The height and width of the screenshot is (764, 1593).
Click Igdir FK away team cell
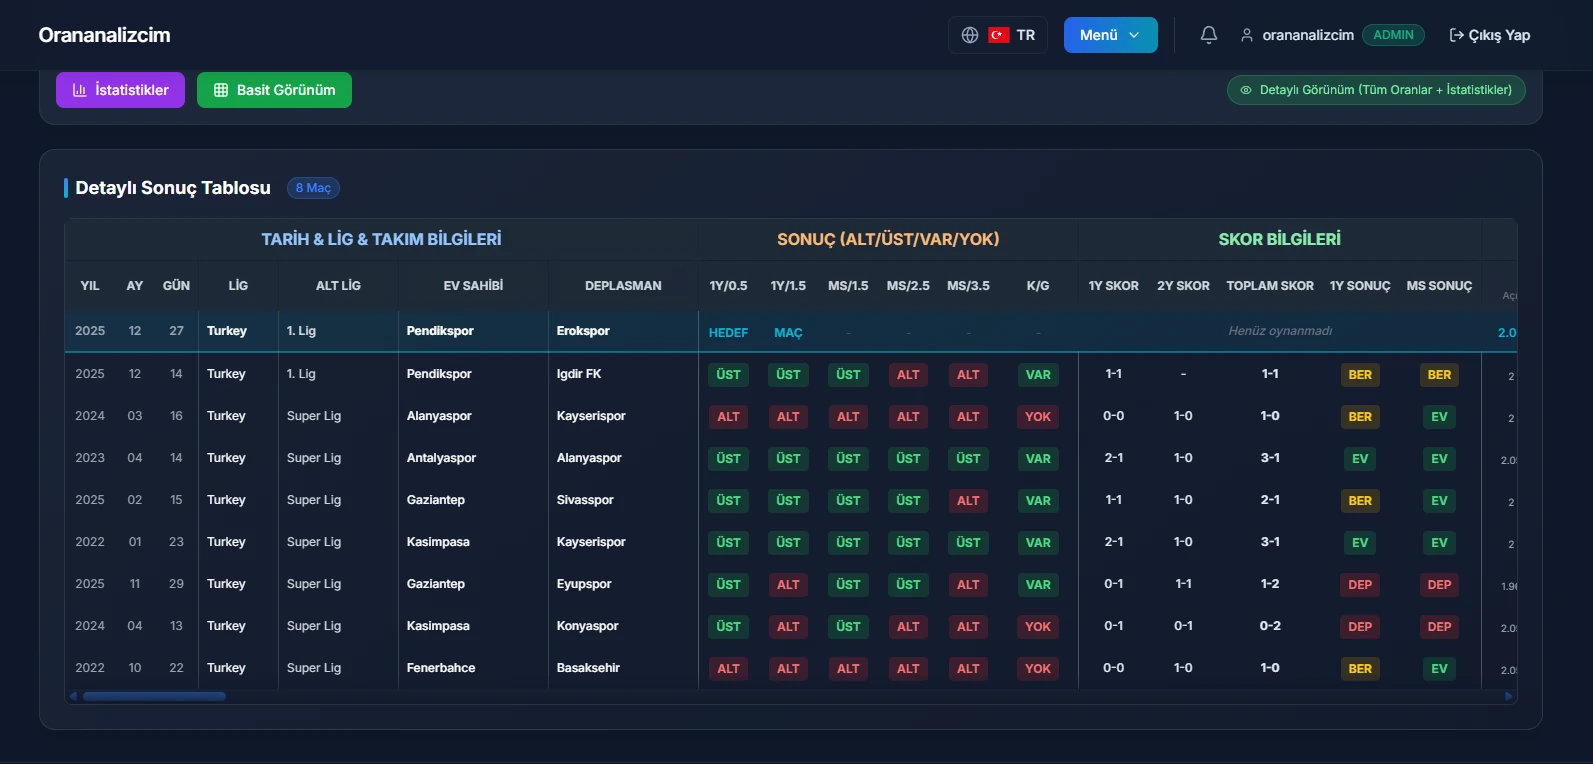[579, 374]
